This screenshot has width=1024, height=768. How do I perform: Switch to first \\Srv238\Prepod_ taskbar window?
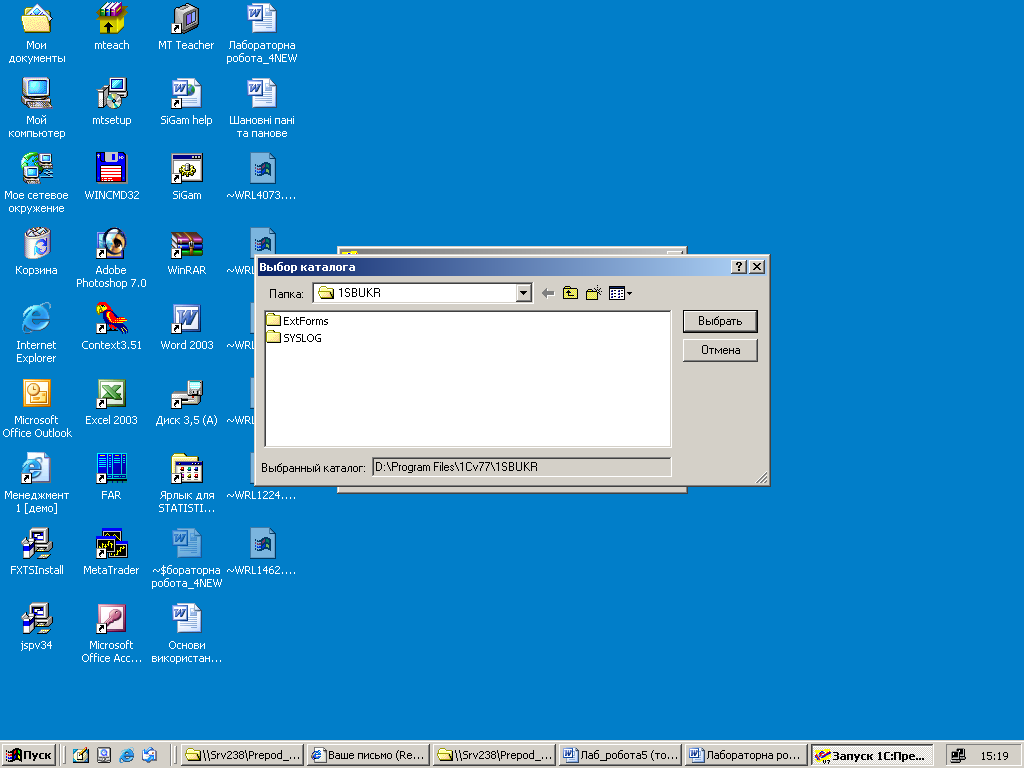pos(242,755)
